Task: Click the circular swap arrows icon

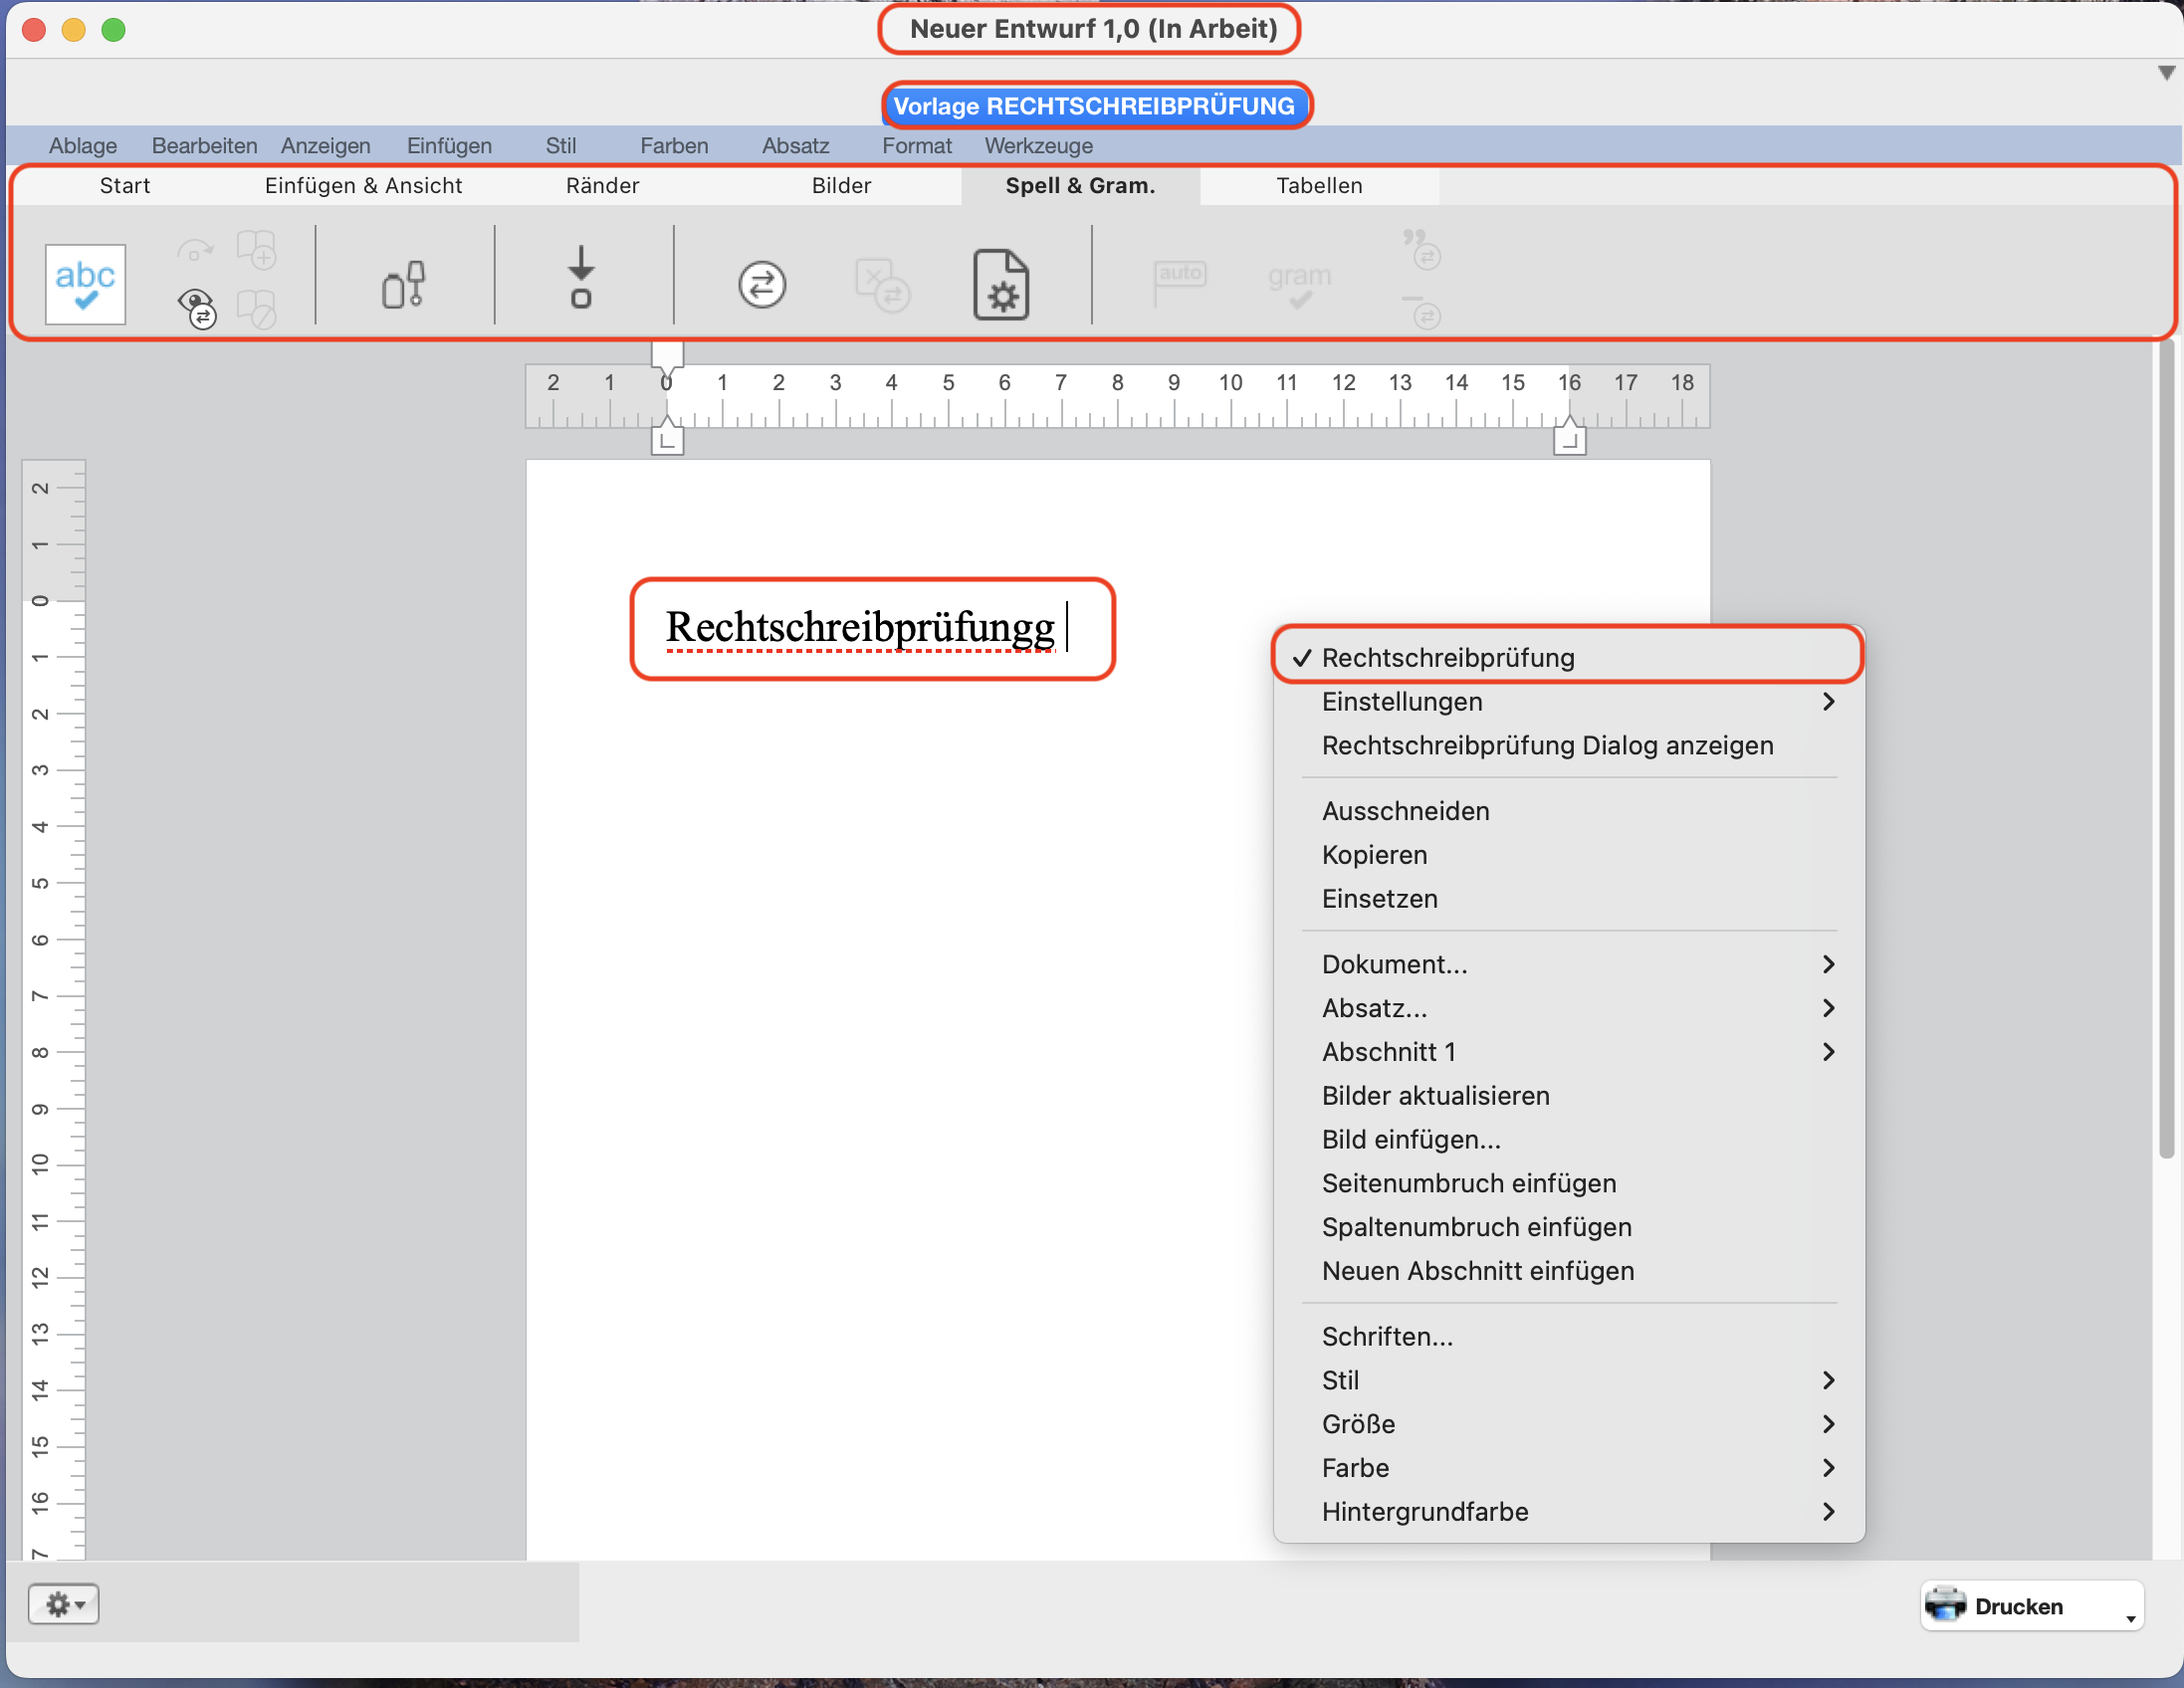Action: click(762, 285)
